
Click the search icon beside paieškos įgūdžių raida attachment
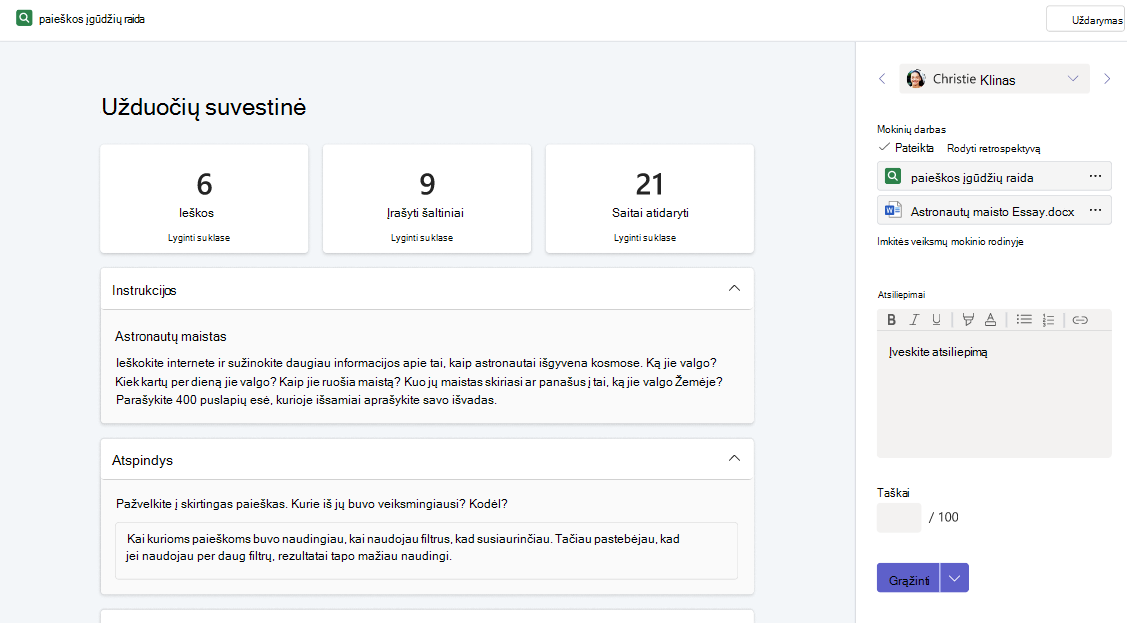coord(893,176)
